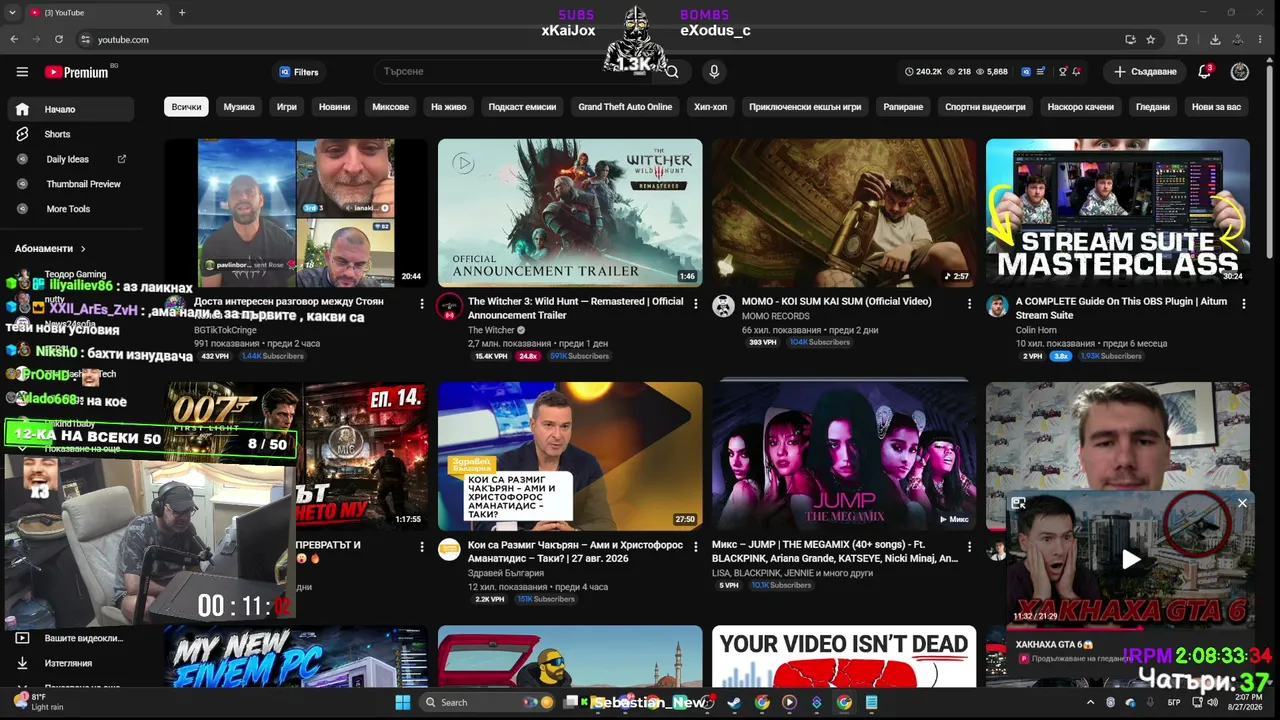Close the mini player
Image resolution: width=1280 pixels, height=720 pixels.
1242,503
